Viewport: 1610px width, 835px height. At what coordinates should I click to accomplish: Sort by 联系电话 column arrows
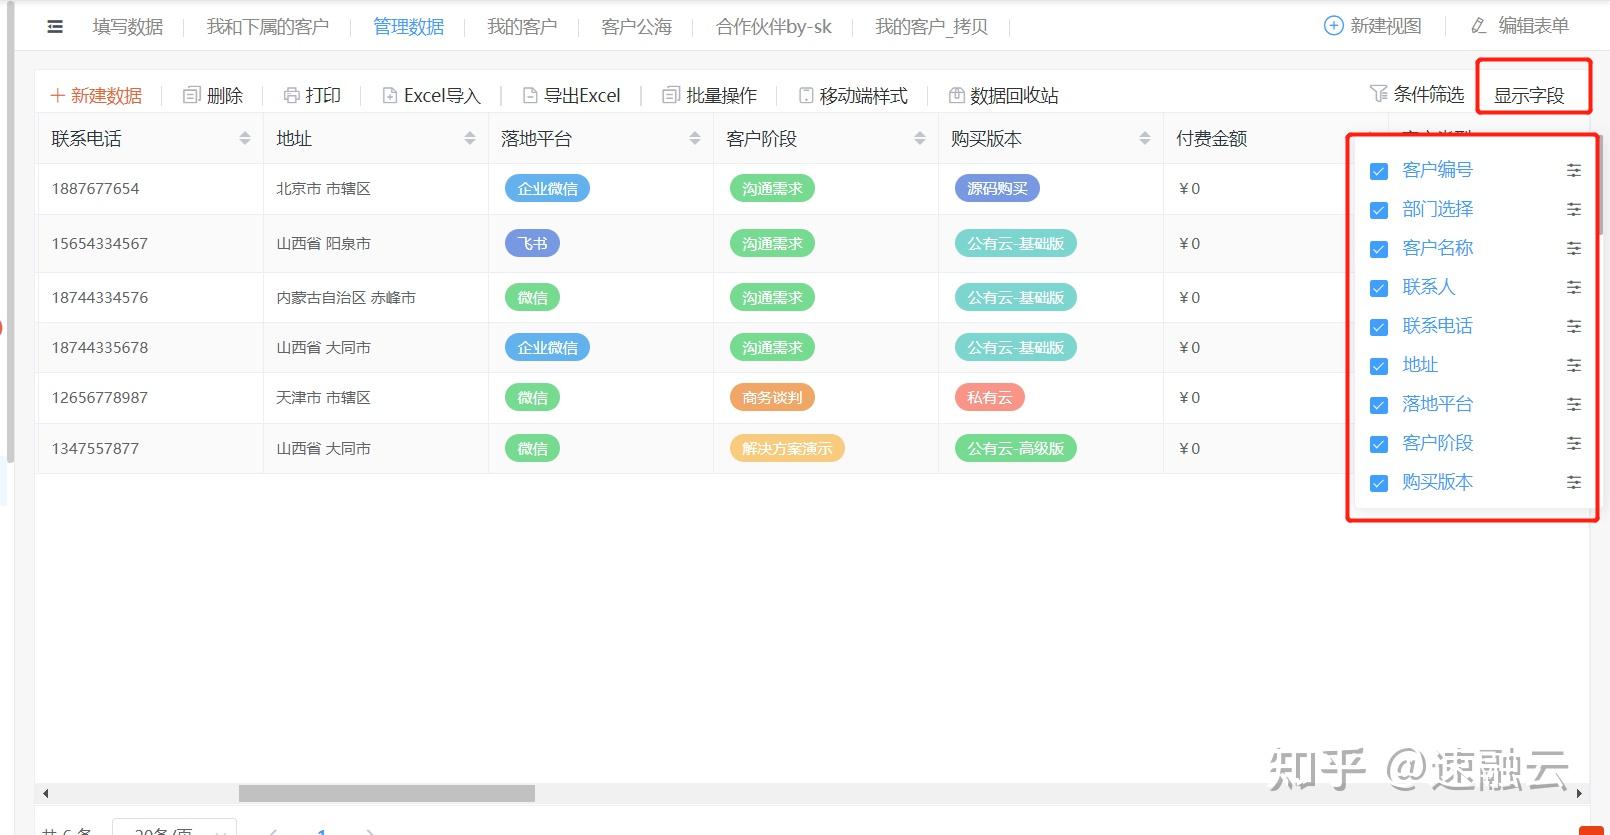click(245, 138)
